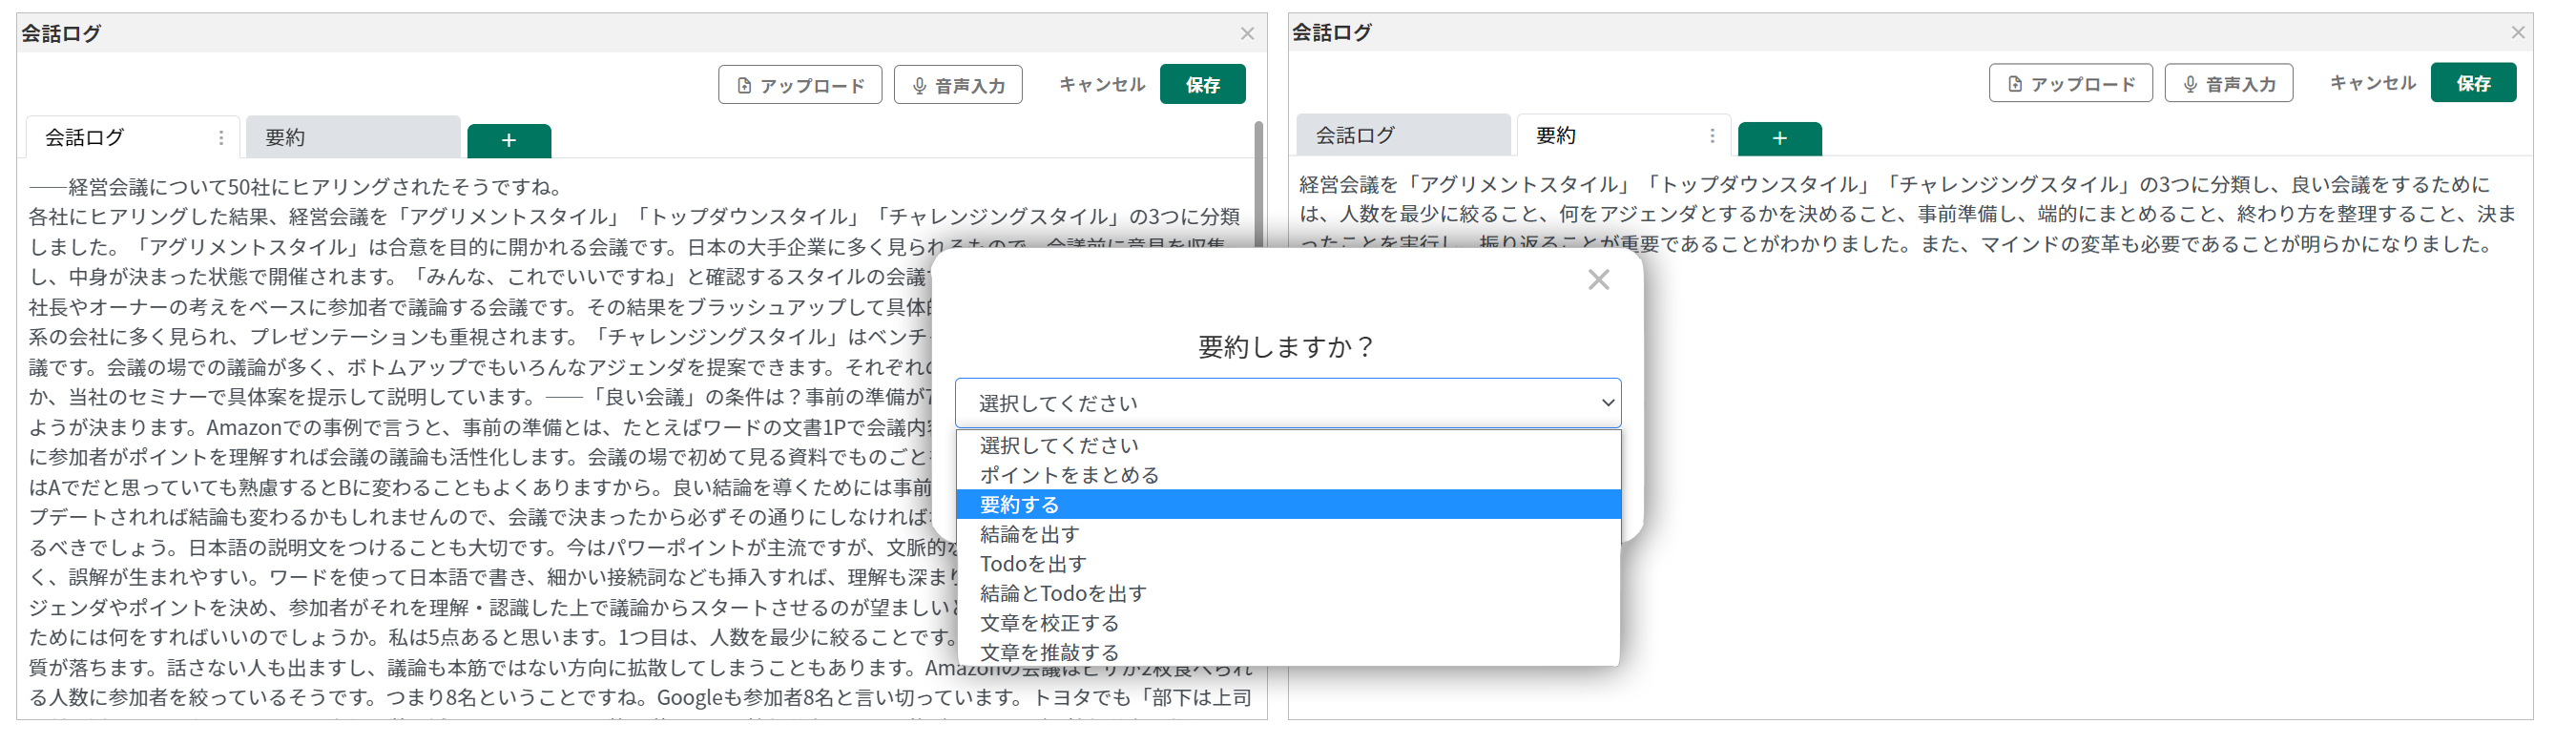Click 保存 button in left panel
The image size is (2576, 744).
point(1202,85)
